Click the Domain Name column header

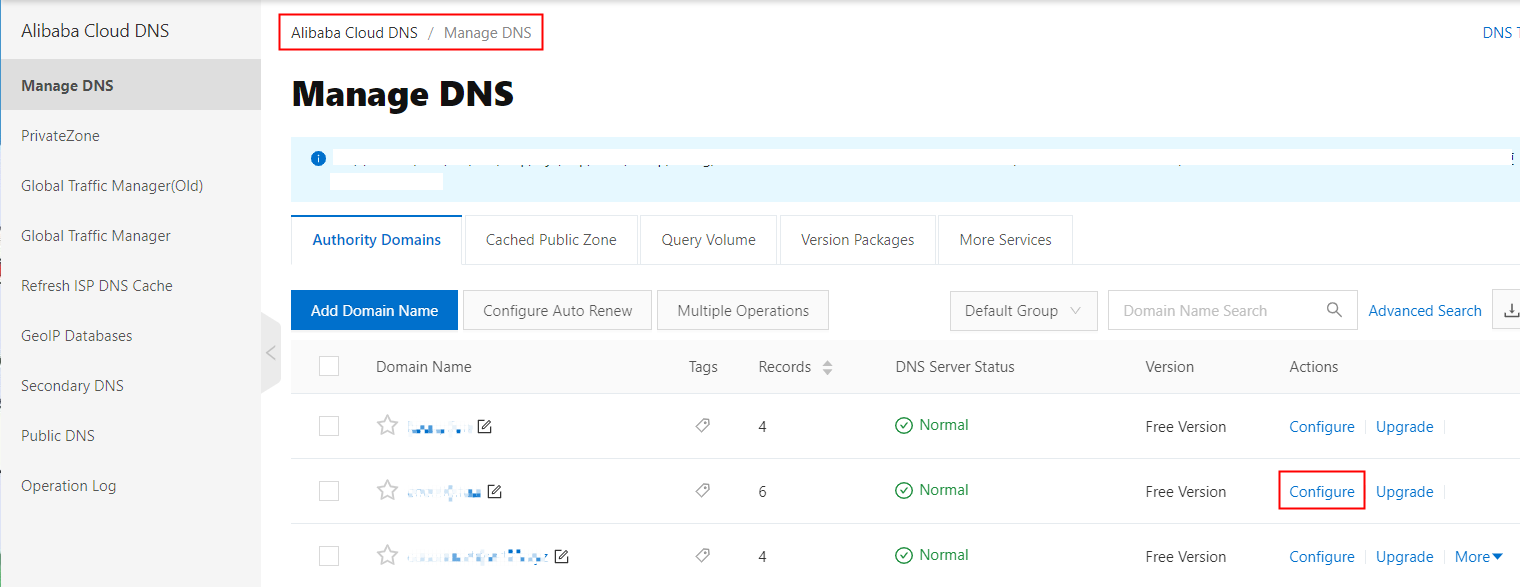423,367
